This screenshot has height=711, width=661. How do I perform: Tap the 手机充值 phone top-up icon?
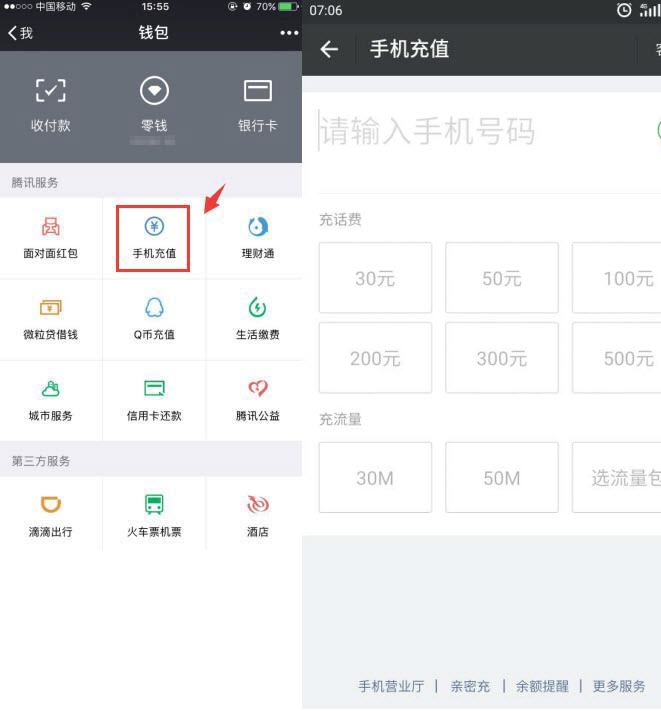pyautogui.click(x=154, y=227)
